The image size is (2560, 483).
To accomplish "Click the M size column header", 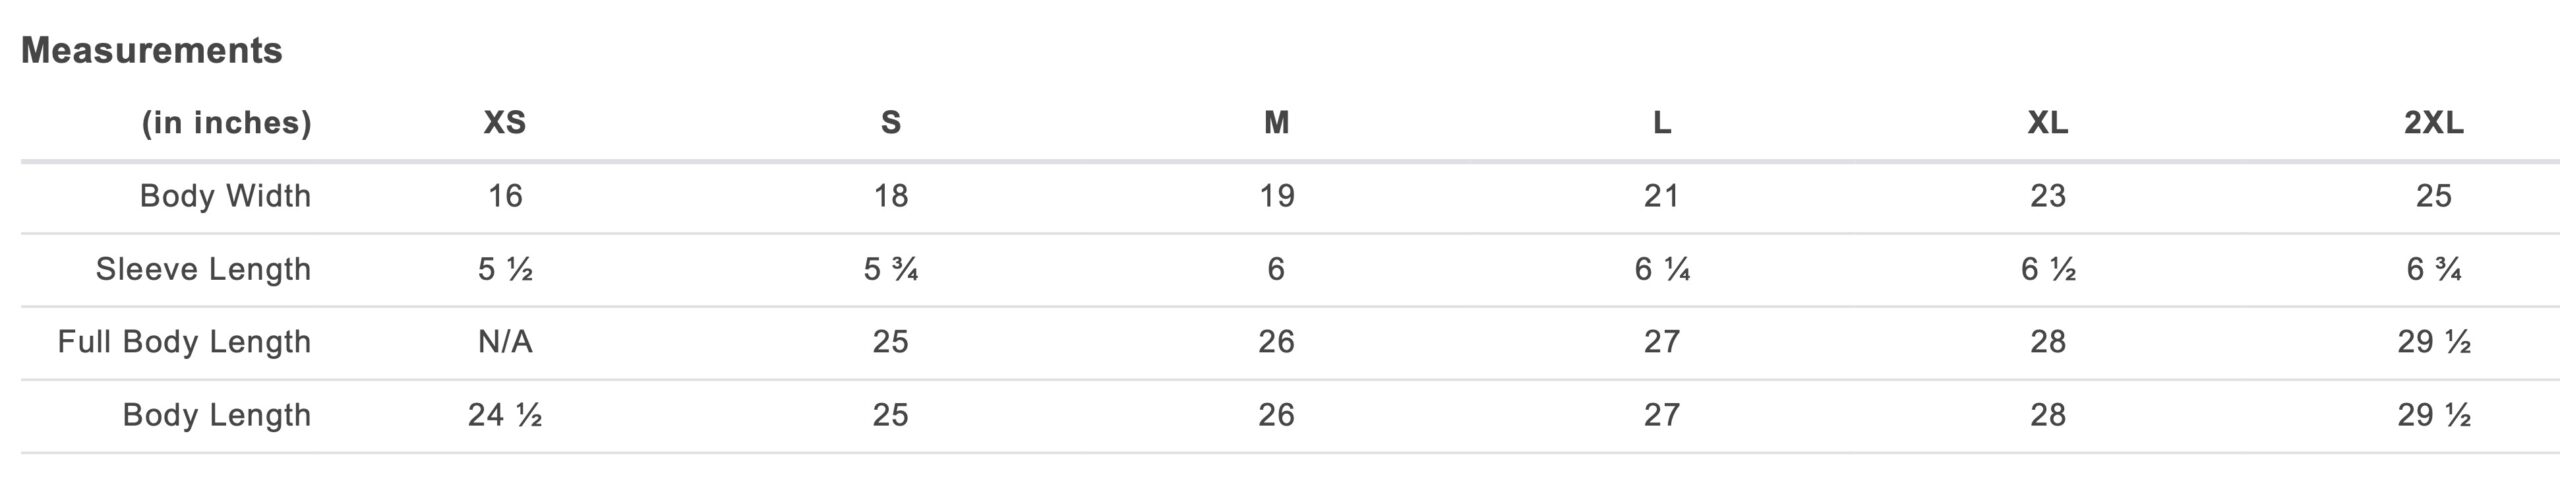I will tap(1276, 122).
